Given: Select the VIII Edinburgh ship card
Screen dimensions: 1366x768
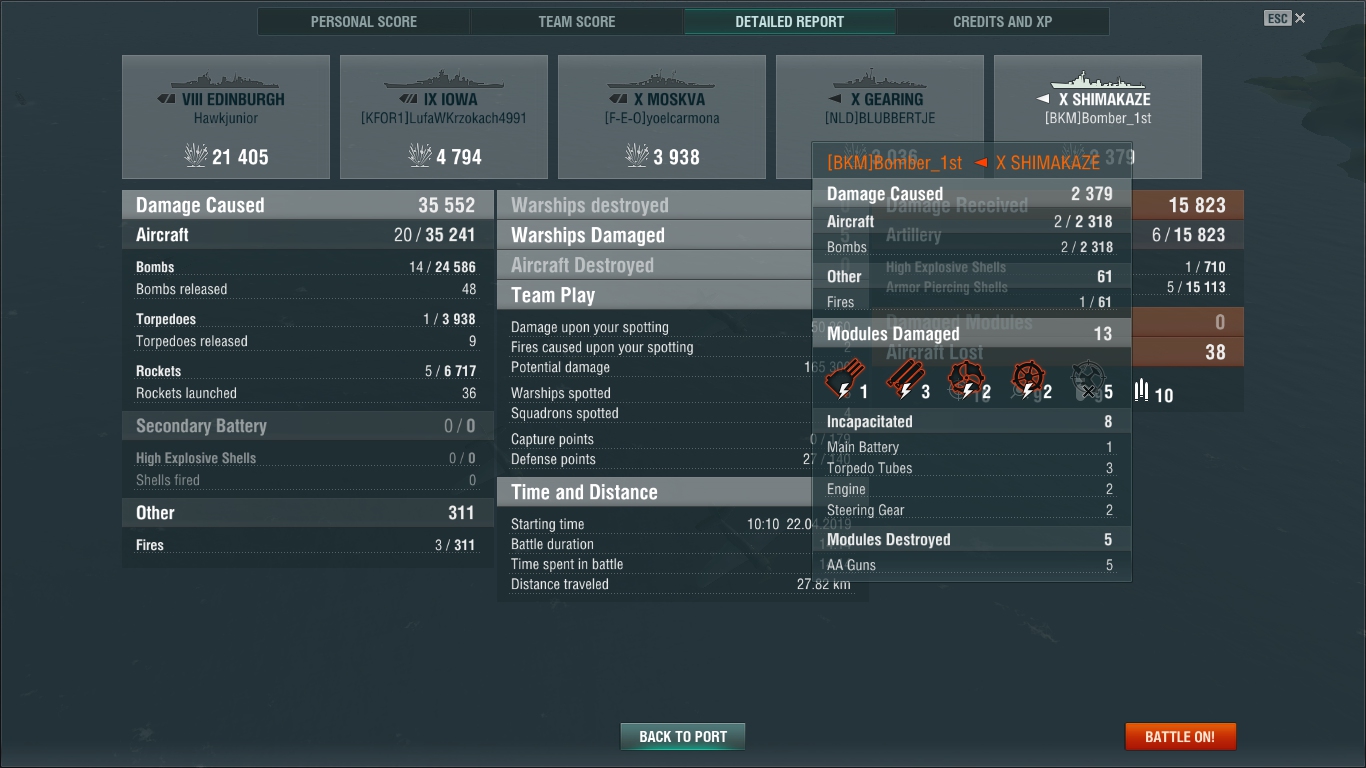Looking at the screenshot, I should (x=226, y=117).
